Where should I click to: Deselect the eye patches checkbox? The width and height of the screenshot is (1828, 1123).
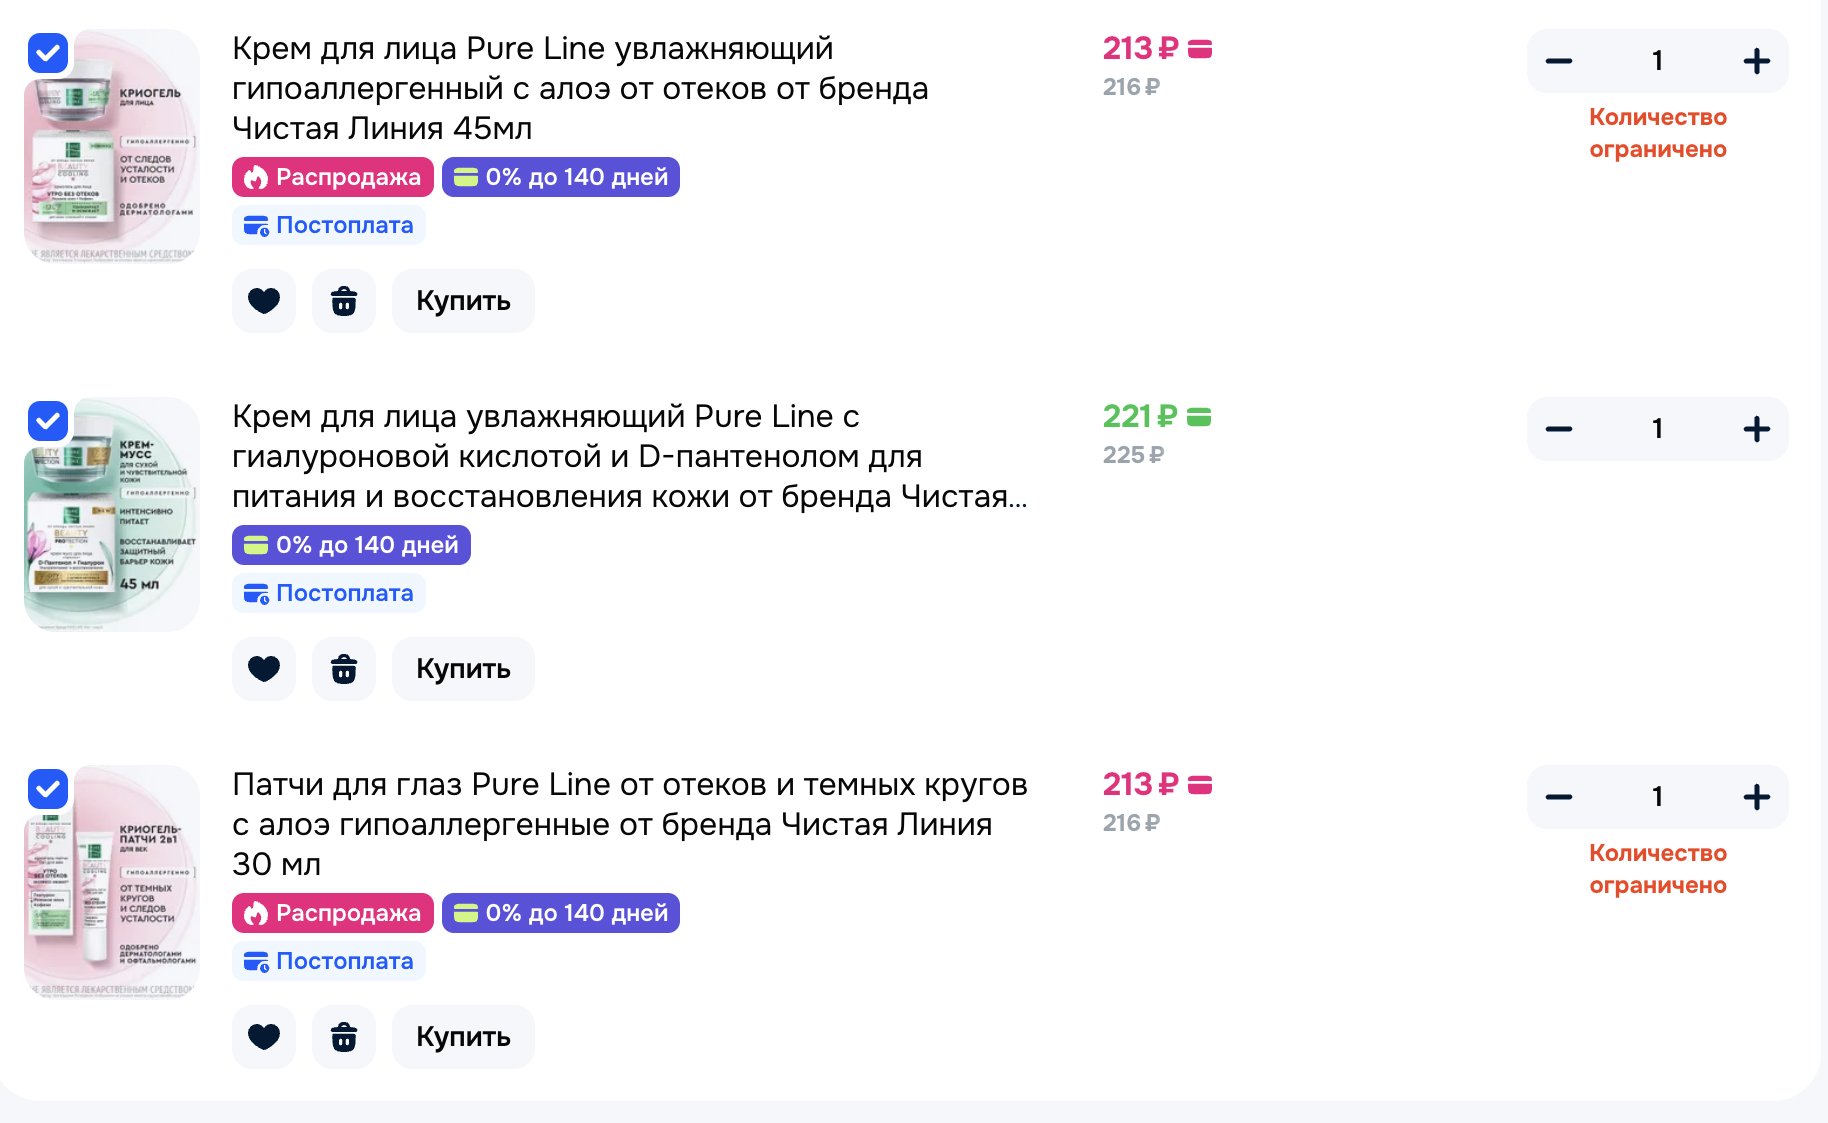[x=48, y=789]
